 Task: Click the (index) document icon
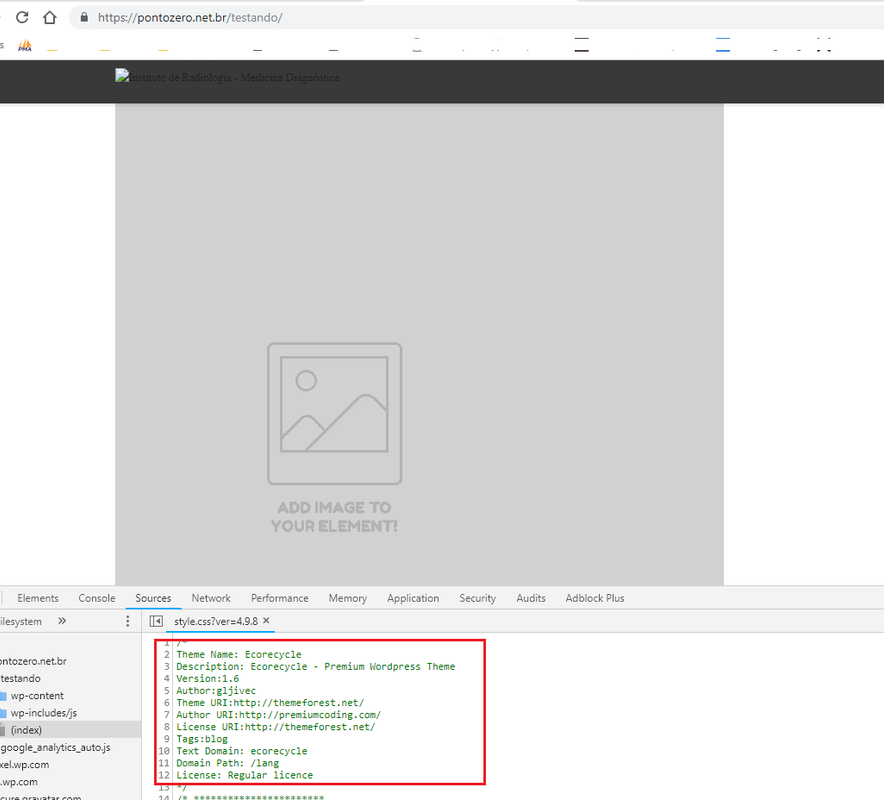(x=3, y=730)
